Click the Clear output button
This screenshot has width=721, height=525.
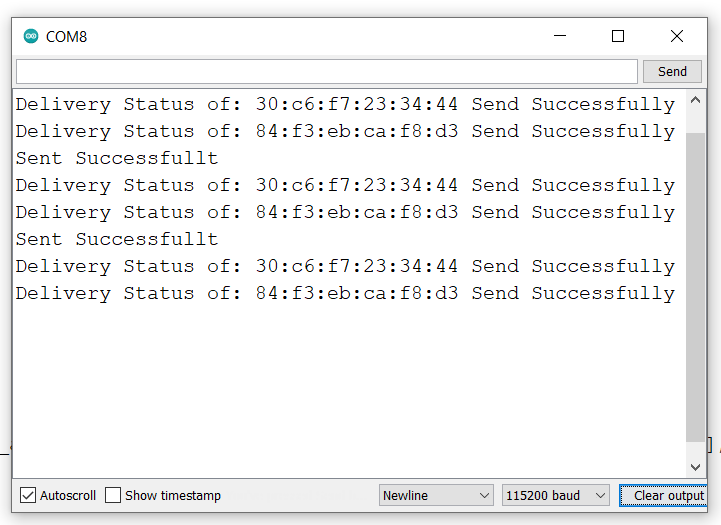pyautogui.click(x=668, y=496)
